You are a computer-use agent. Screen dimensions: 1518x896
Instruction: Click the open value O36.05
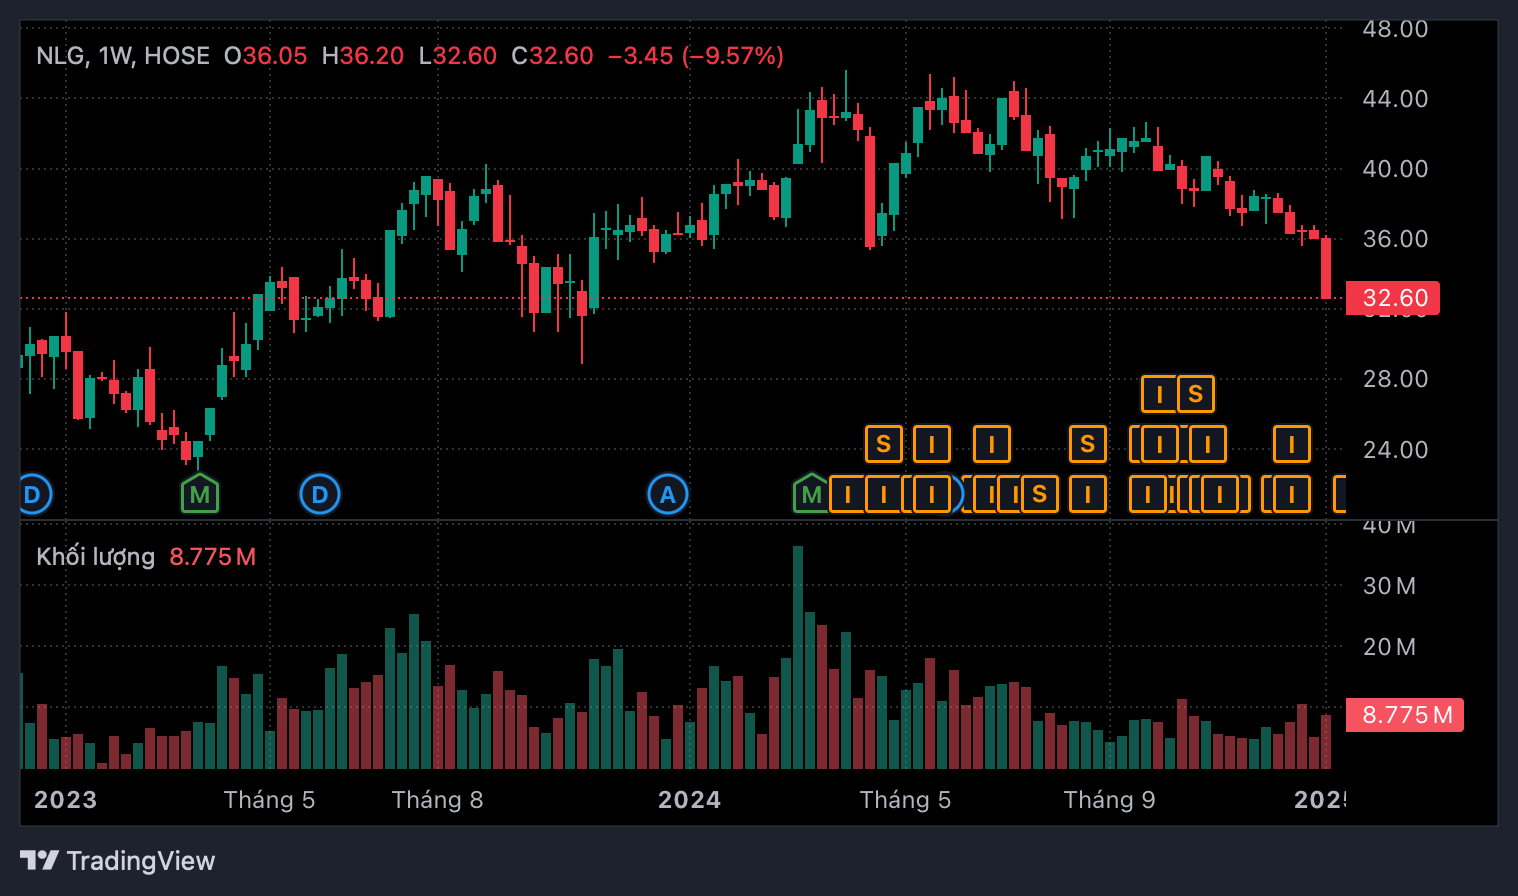266,56
